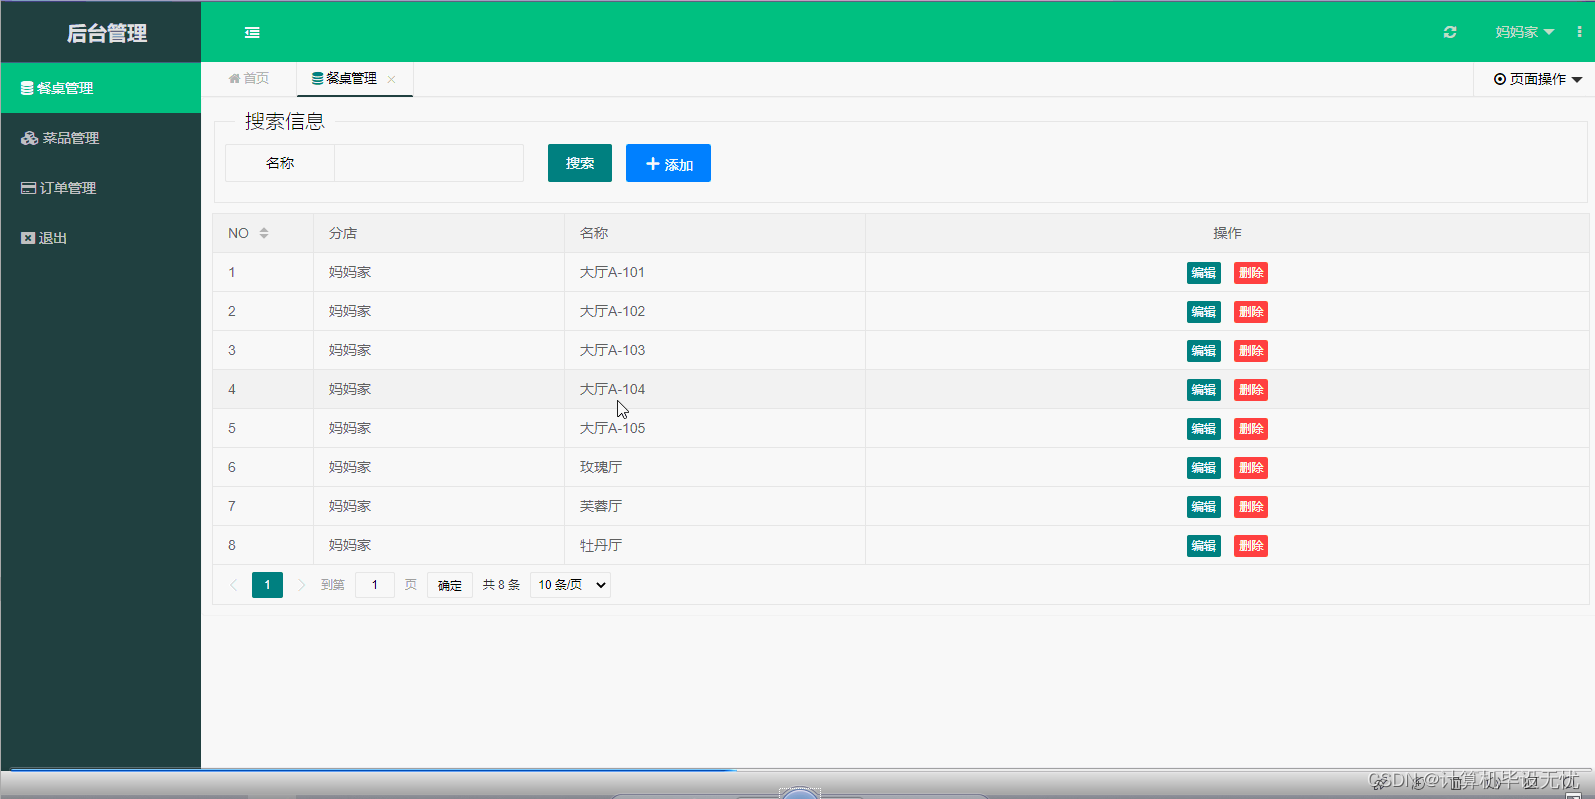Delete the 玫瑰厅 row
The width and height of the screenshot is (1595, 799).
pos(1251,468)
